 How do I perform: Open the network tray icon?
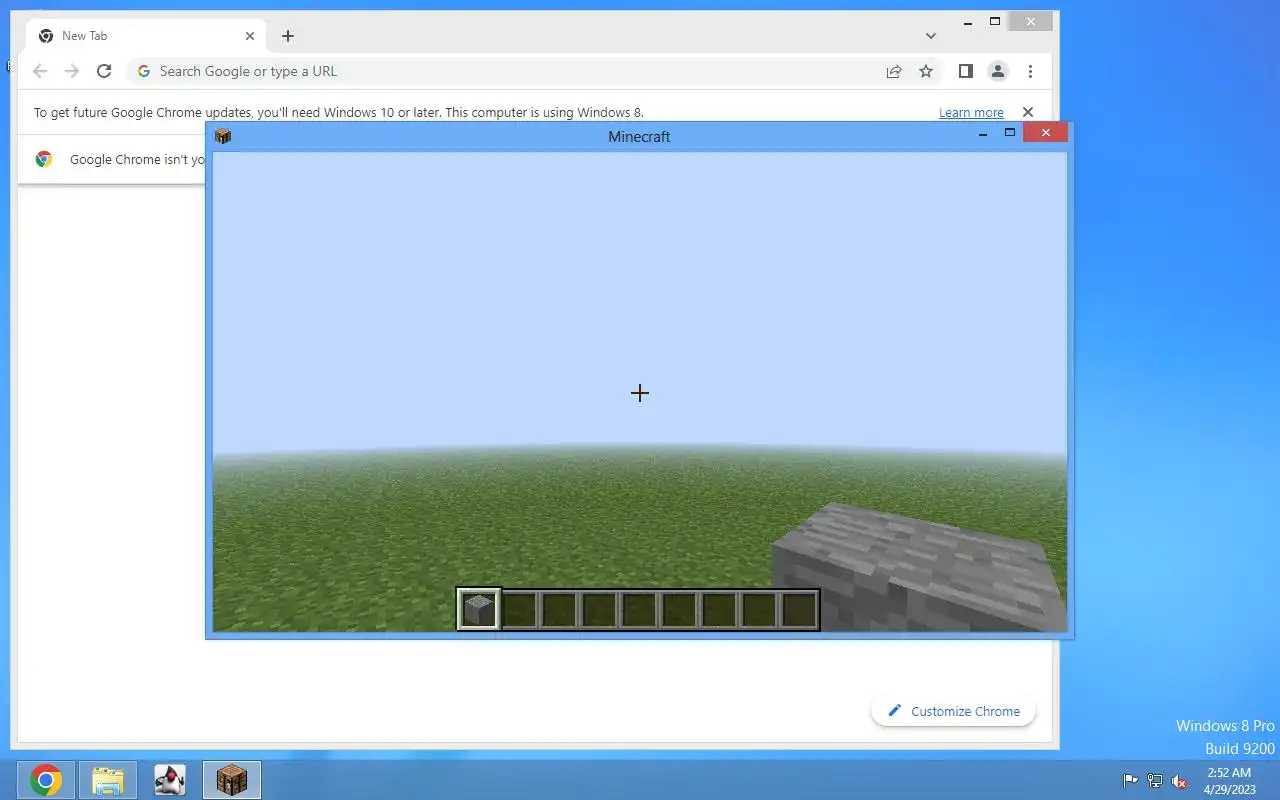click(x=1155, y=781)
